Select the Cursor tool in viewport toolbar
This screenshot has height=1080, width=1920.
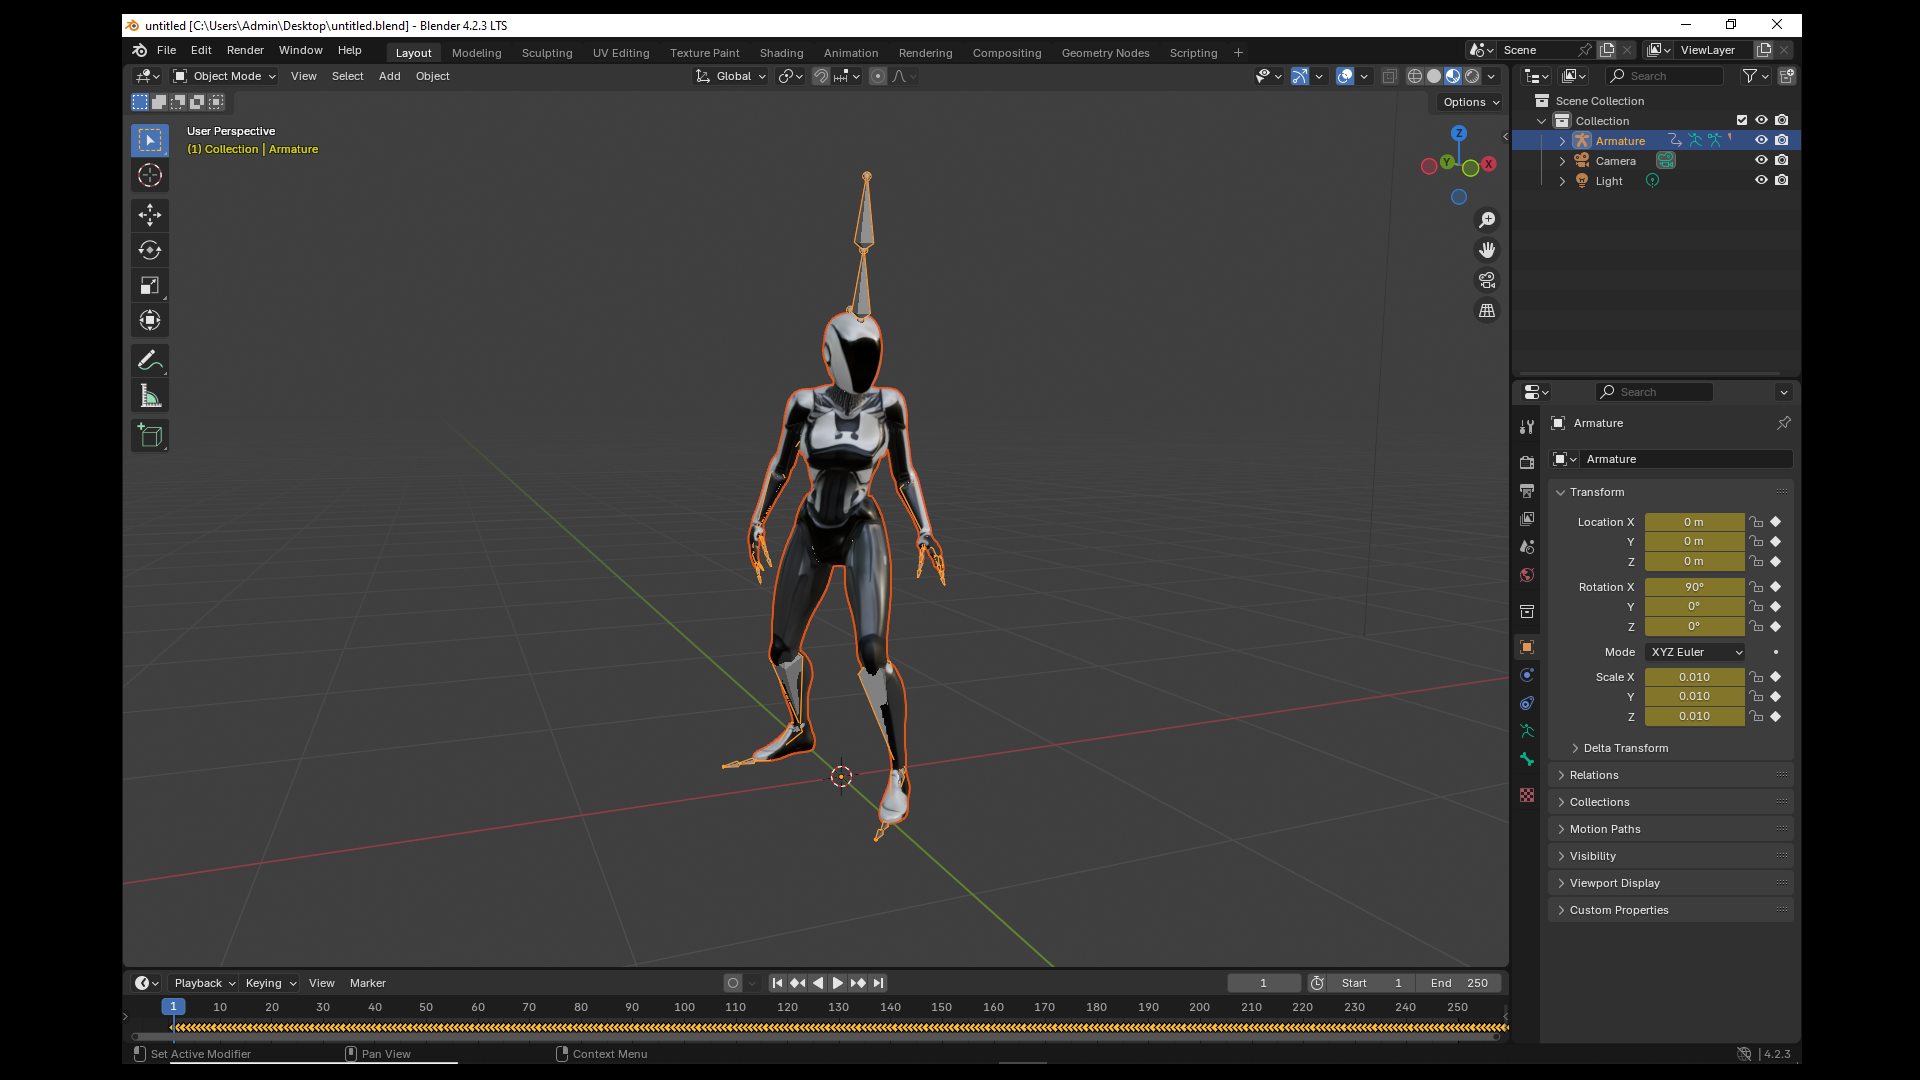[150, 175]
